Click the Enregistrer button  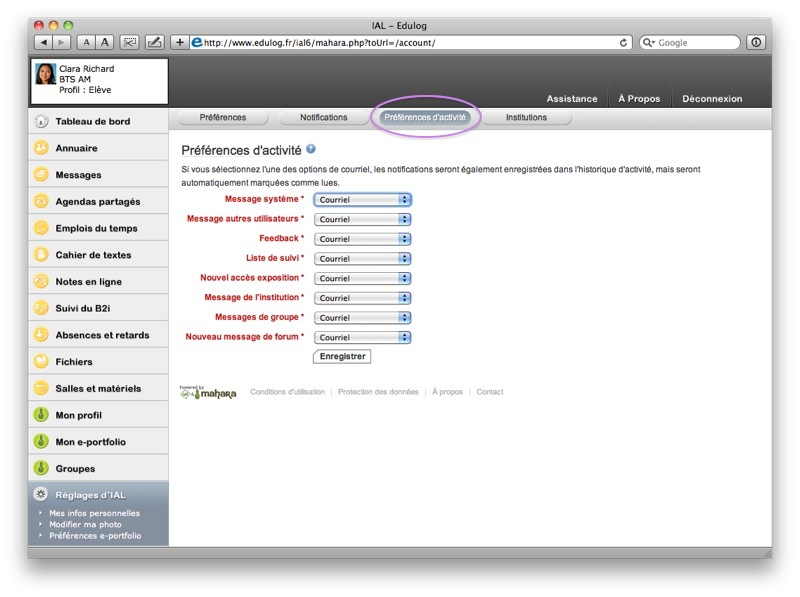coord(342,357)
